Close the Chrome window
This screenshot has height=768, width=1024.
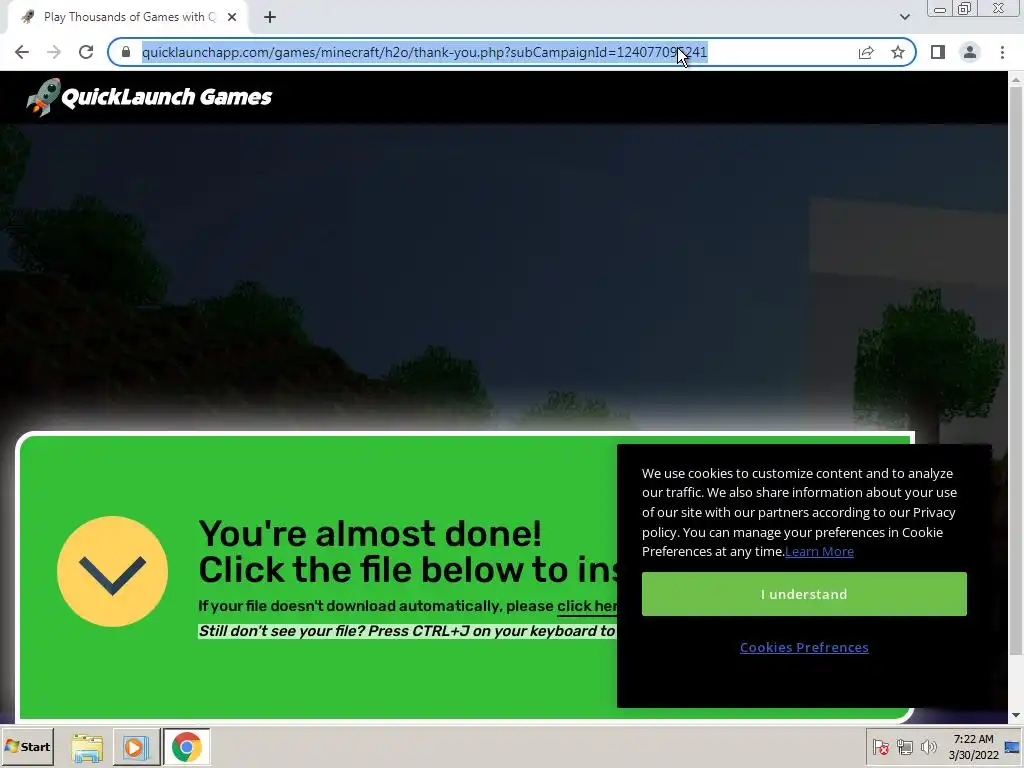(x=999, y=9)
